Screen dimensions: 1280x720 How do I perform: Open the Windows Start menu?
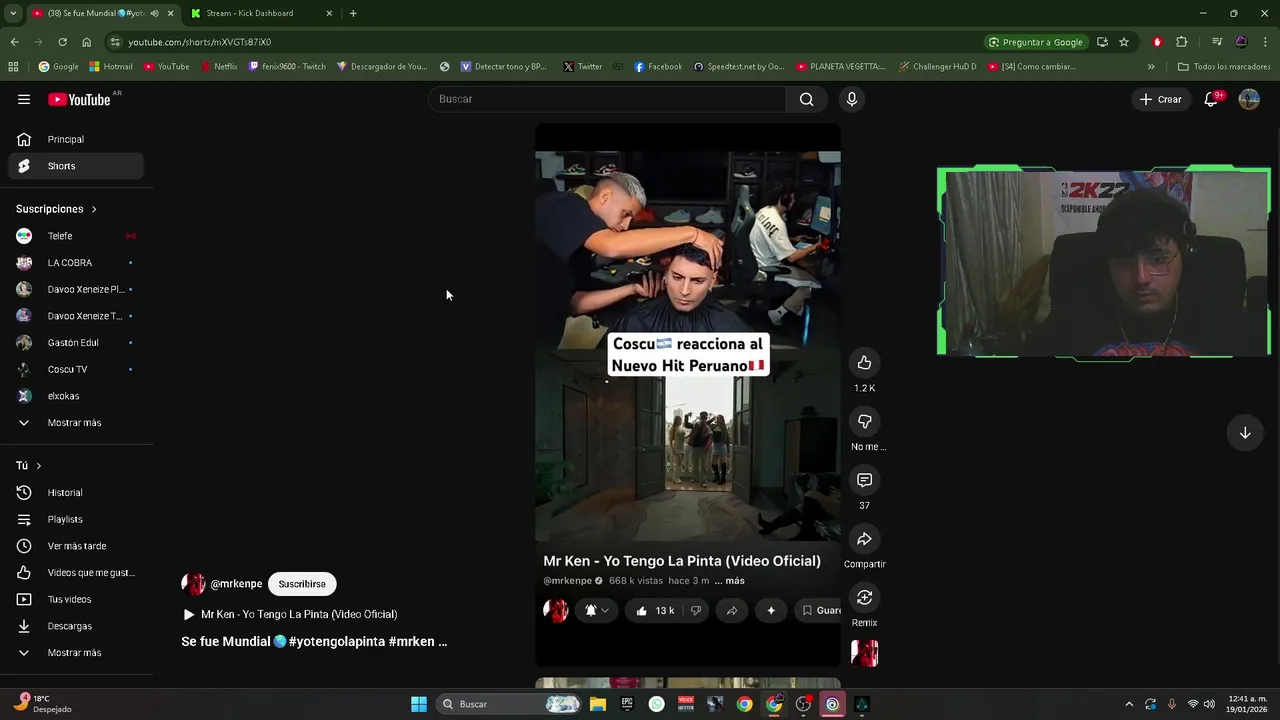pos(419,704)
